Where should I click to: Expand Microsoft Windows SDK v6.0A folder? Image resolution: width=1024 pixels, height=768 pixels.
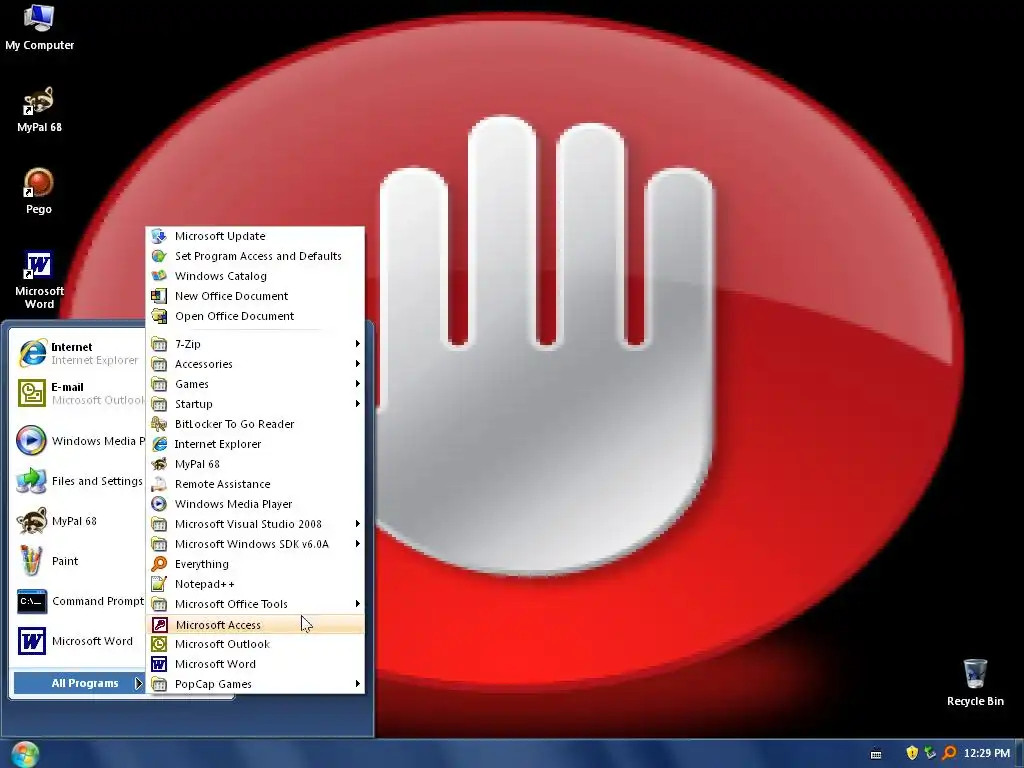[255, 544]
